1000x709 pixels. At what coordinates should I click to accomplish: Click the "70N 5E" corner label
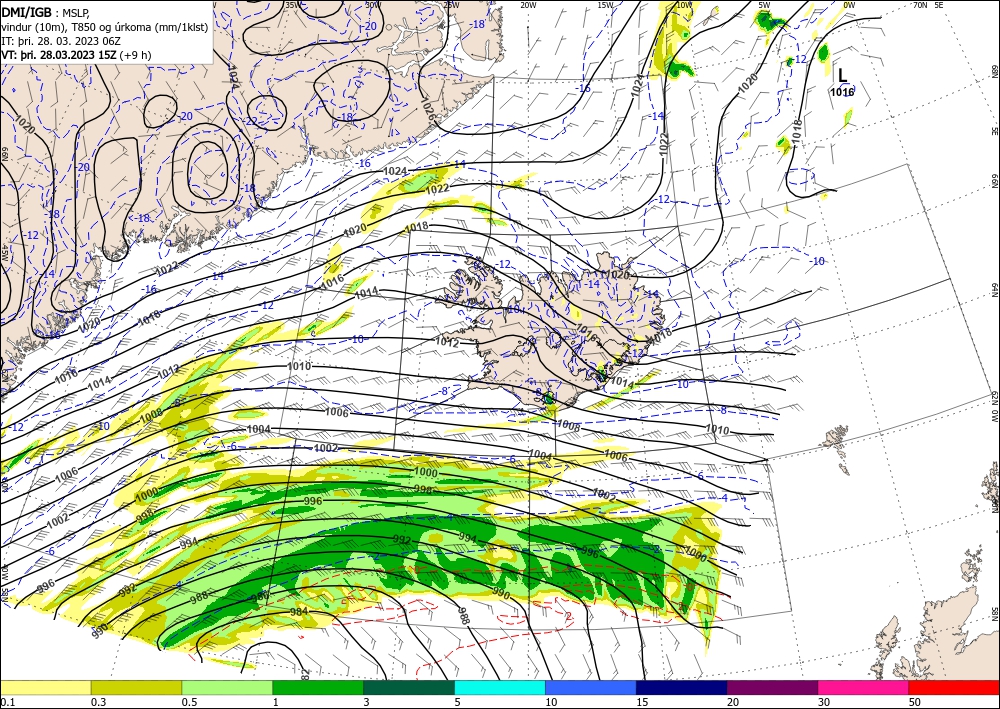click(929, 5)
